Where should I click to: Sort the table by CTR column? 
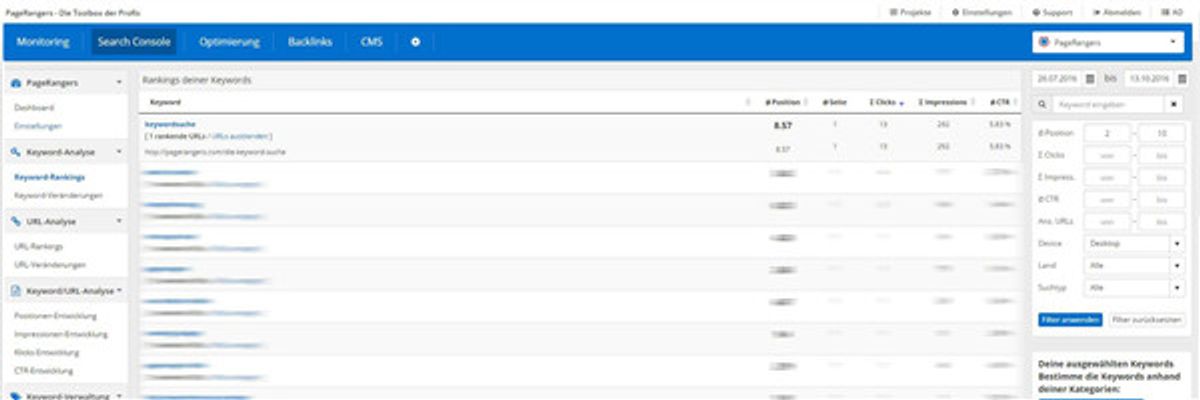[x=999, y=102]
